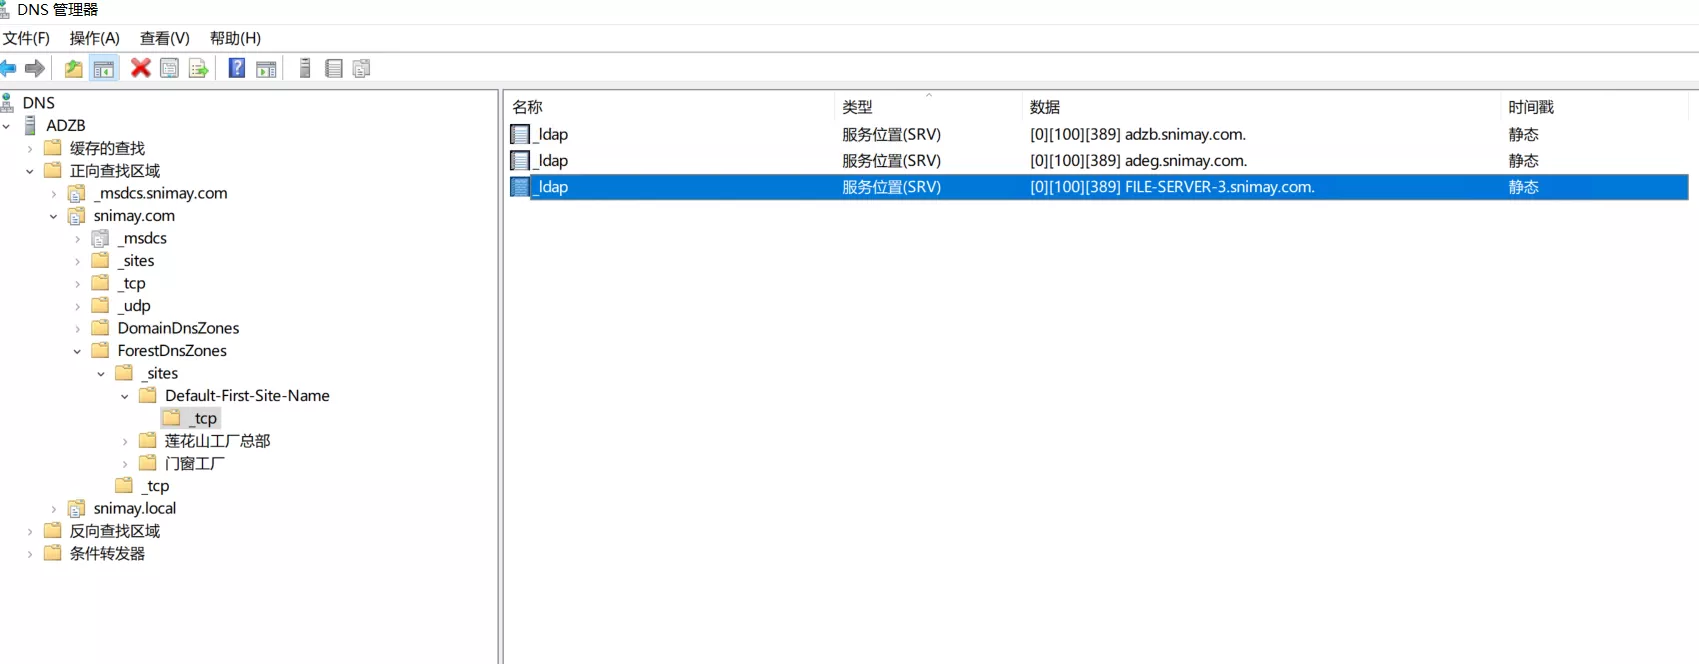The width and height of the screenshot is (1699, 664).
Task: Click the blue help question mark icon
Action: (x=237, y=68)
